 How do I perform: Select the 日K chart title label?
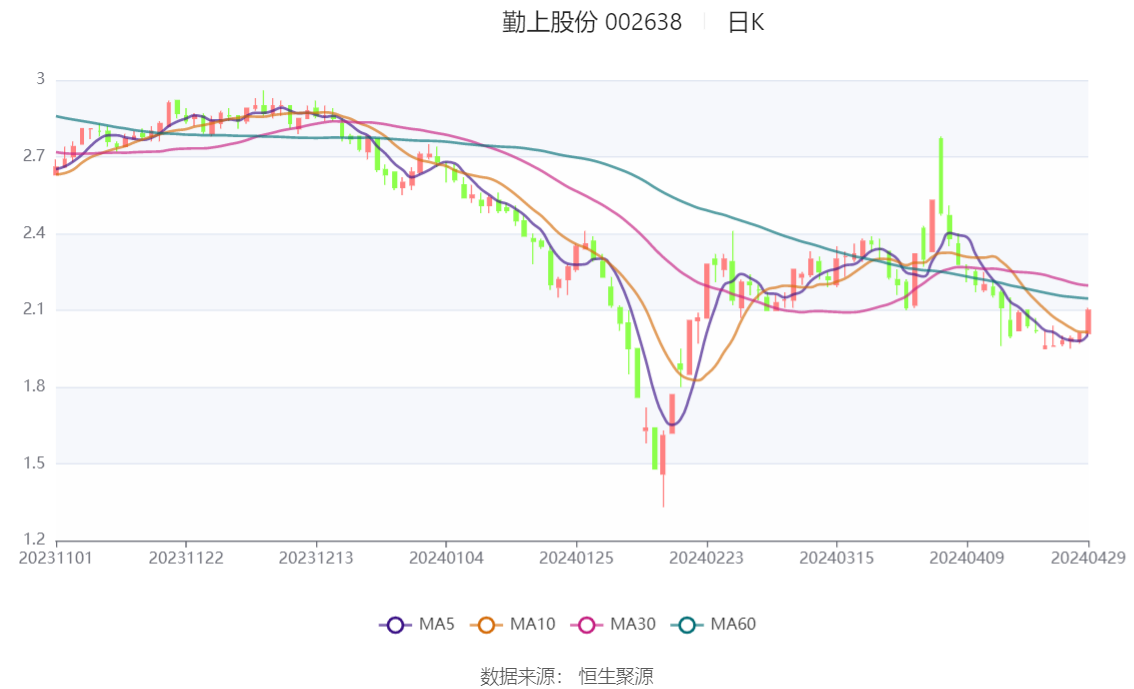(746, 22)
